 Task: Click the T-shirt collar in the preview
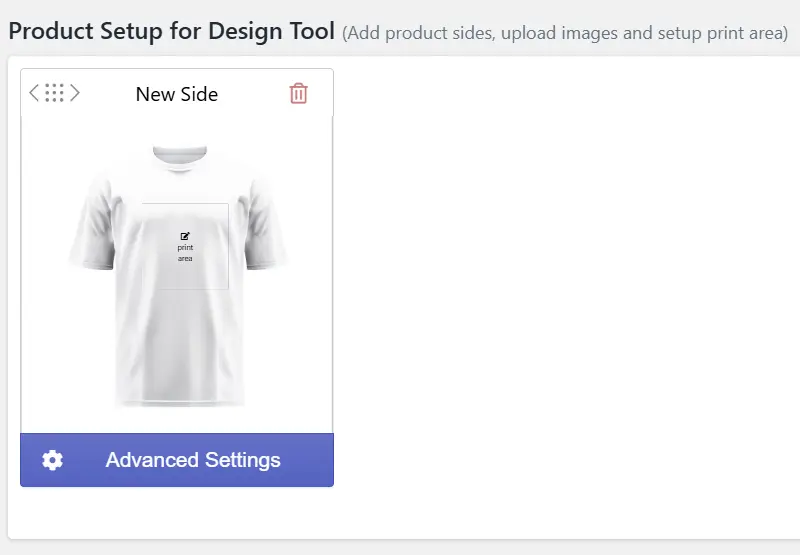pyautogui.click(x=180, y=157)
